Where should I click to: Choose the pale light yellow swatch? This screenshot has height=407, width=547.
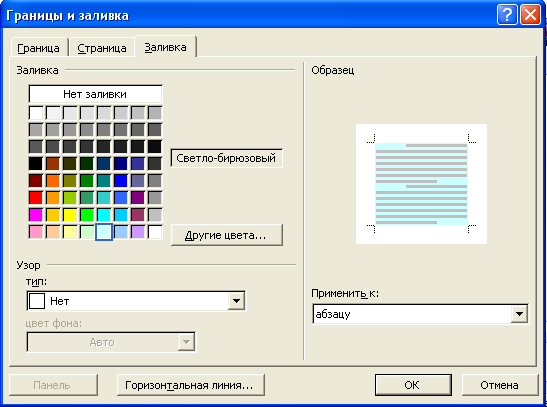pyautogui.click(x=70, y=232)
